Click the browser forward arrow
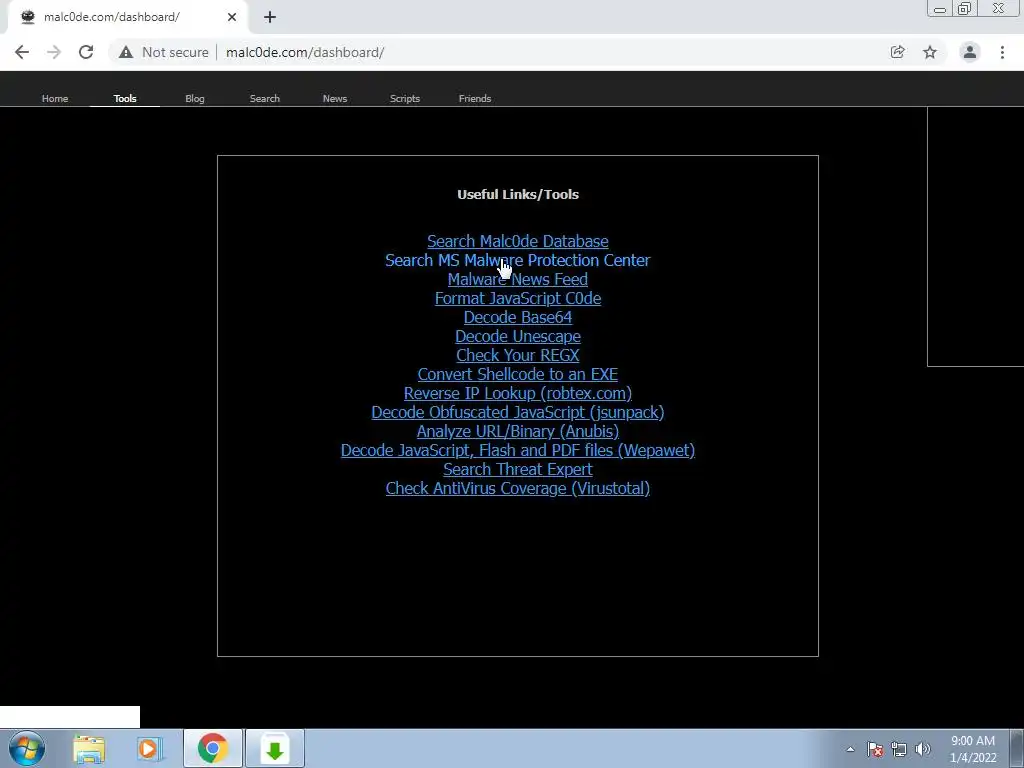The height and width of the screenshot is (768, 1024). pyautogui.click(x=54, y=52)
